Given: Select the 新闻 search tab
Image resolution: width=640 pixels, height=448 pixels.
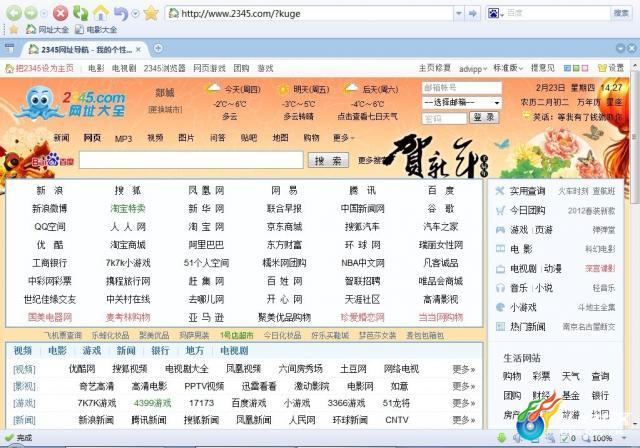Looking at the screenshot, I should click(x=61, y=138).
